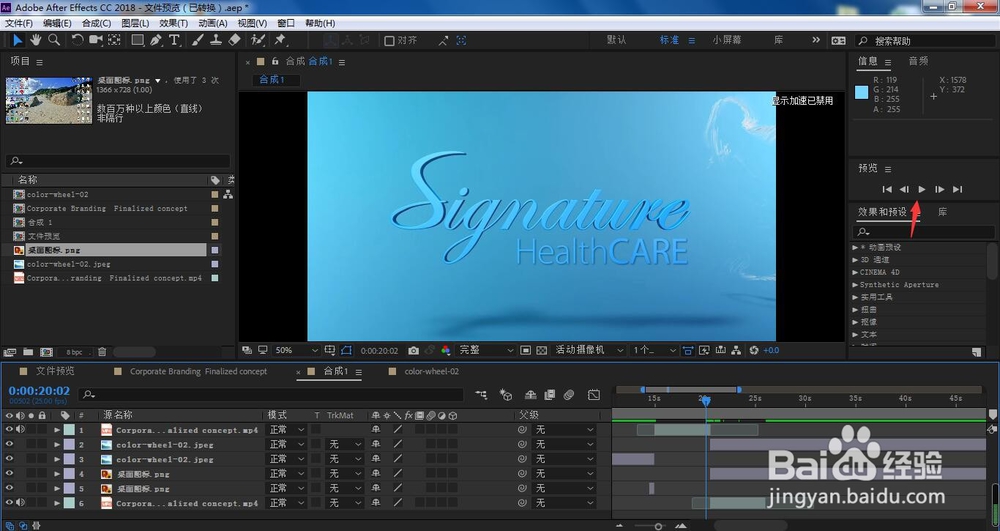Select the Clone Stamp tool
The image size is (1000, 531).
pyautogui.click(x=216, y=40)
